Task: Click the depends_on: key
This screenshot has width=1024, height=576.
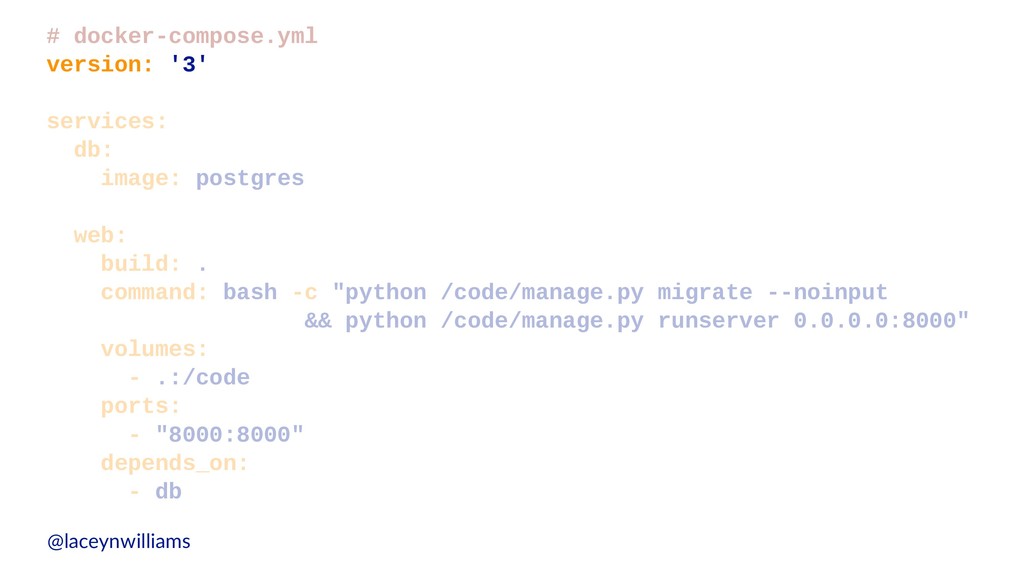Action: [x=174, y=464]
